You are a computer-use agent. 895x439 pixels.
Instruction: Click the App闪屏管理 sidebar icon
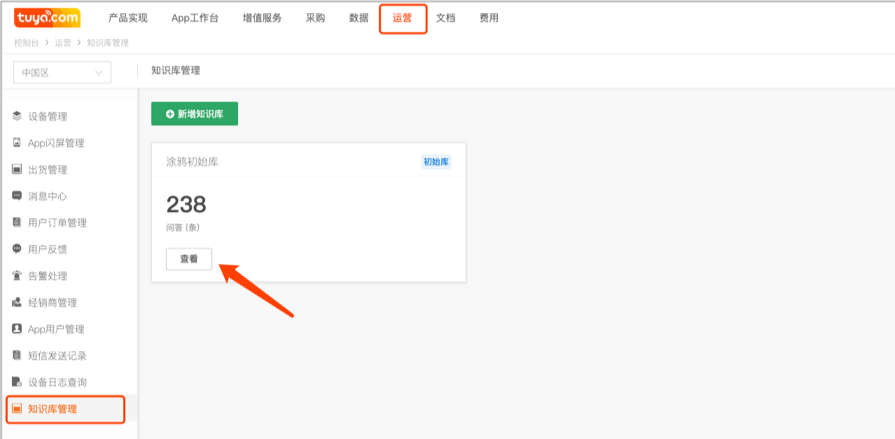click(x=17, y=143)
